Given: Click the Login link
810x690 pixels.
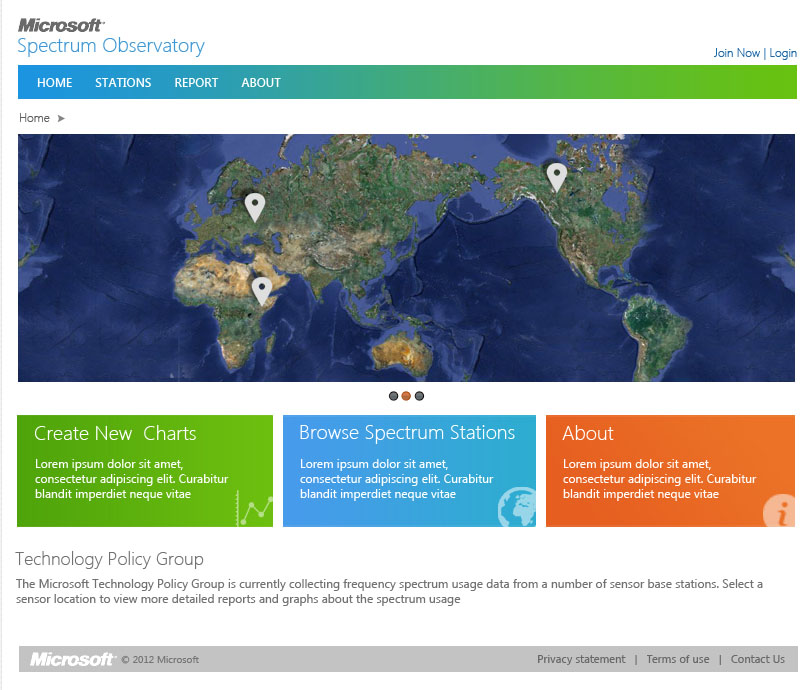Looking at the screenshot, I should (x=783, y=53).
